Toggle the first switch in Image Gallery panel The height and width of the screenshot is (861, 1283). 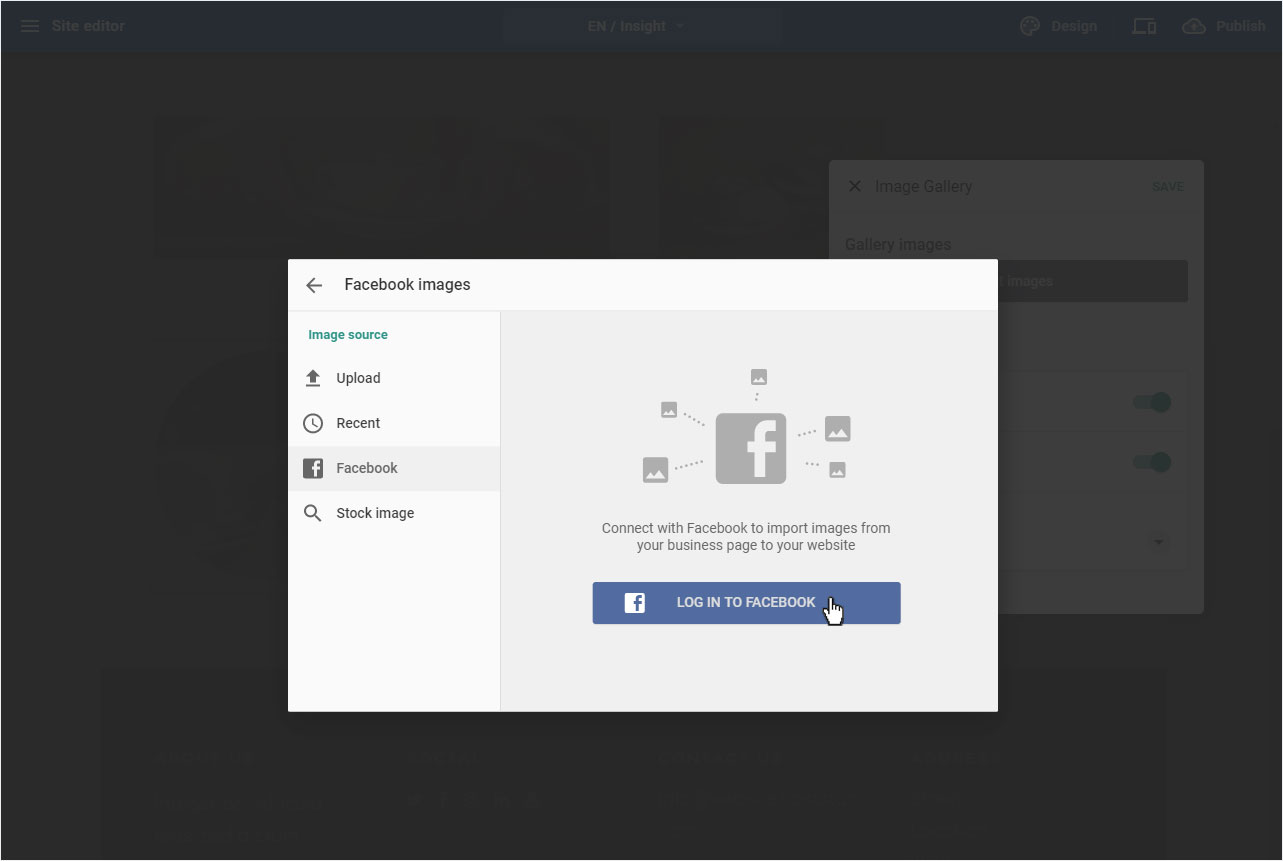[x=1152, y=402]
